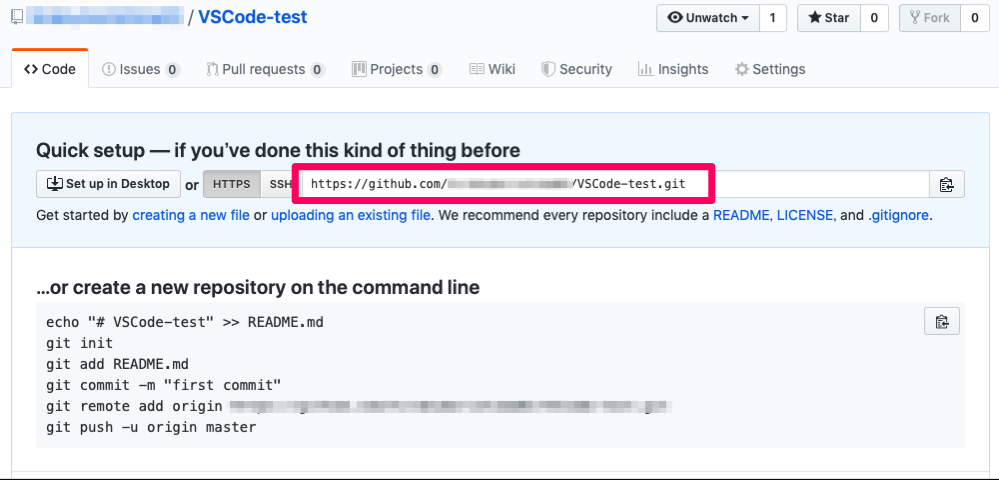This screenshot has height=480, width=999.
Task: Go to the Pull requests tab
Action: [x=266, y=69]
